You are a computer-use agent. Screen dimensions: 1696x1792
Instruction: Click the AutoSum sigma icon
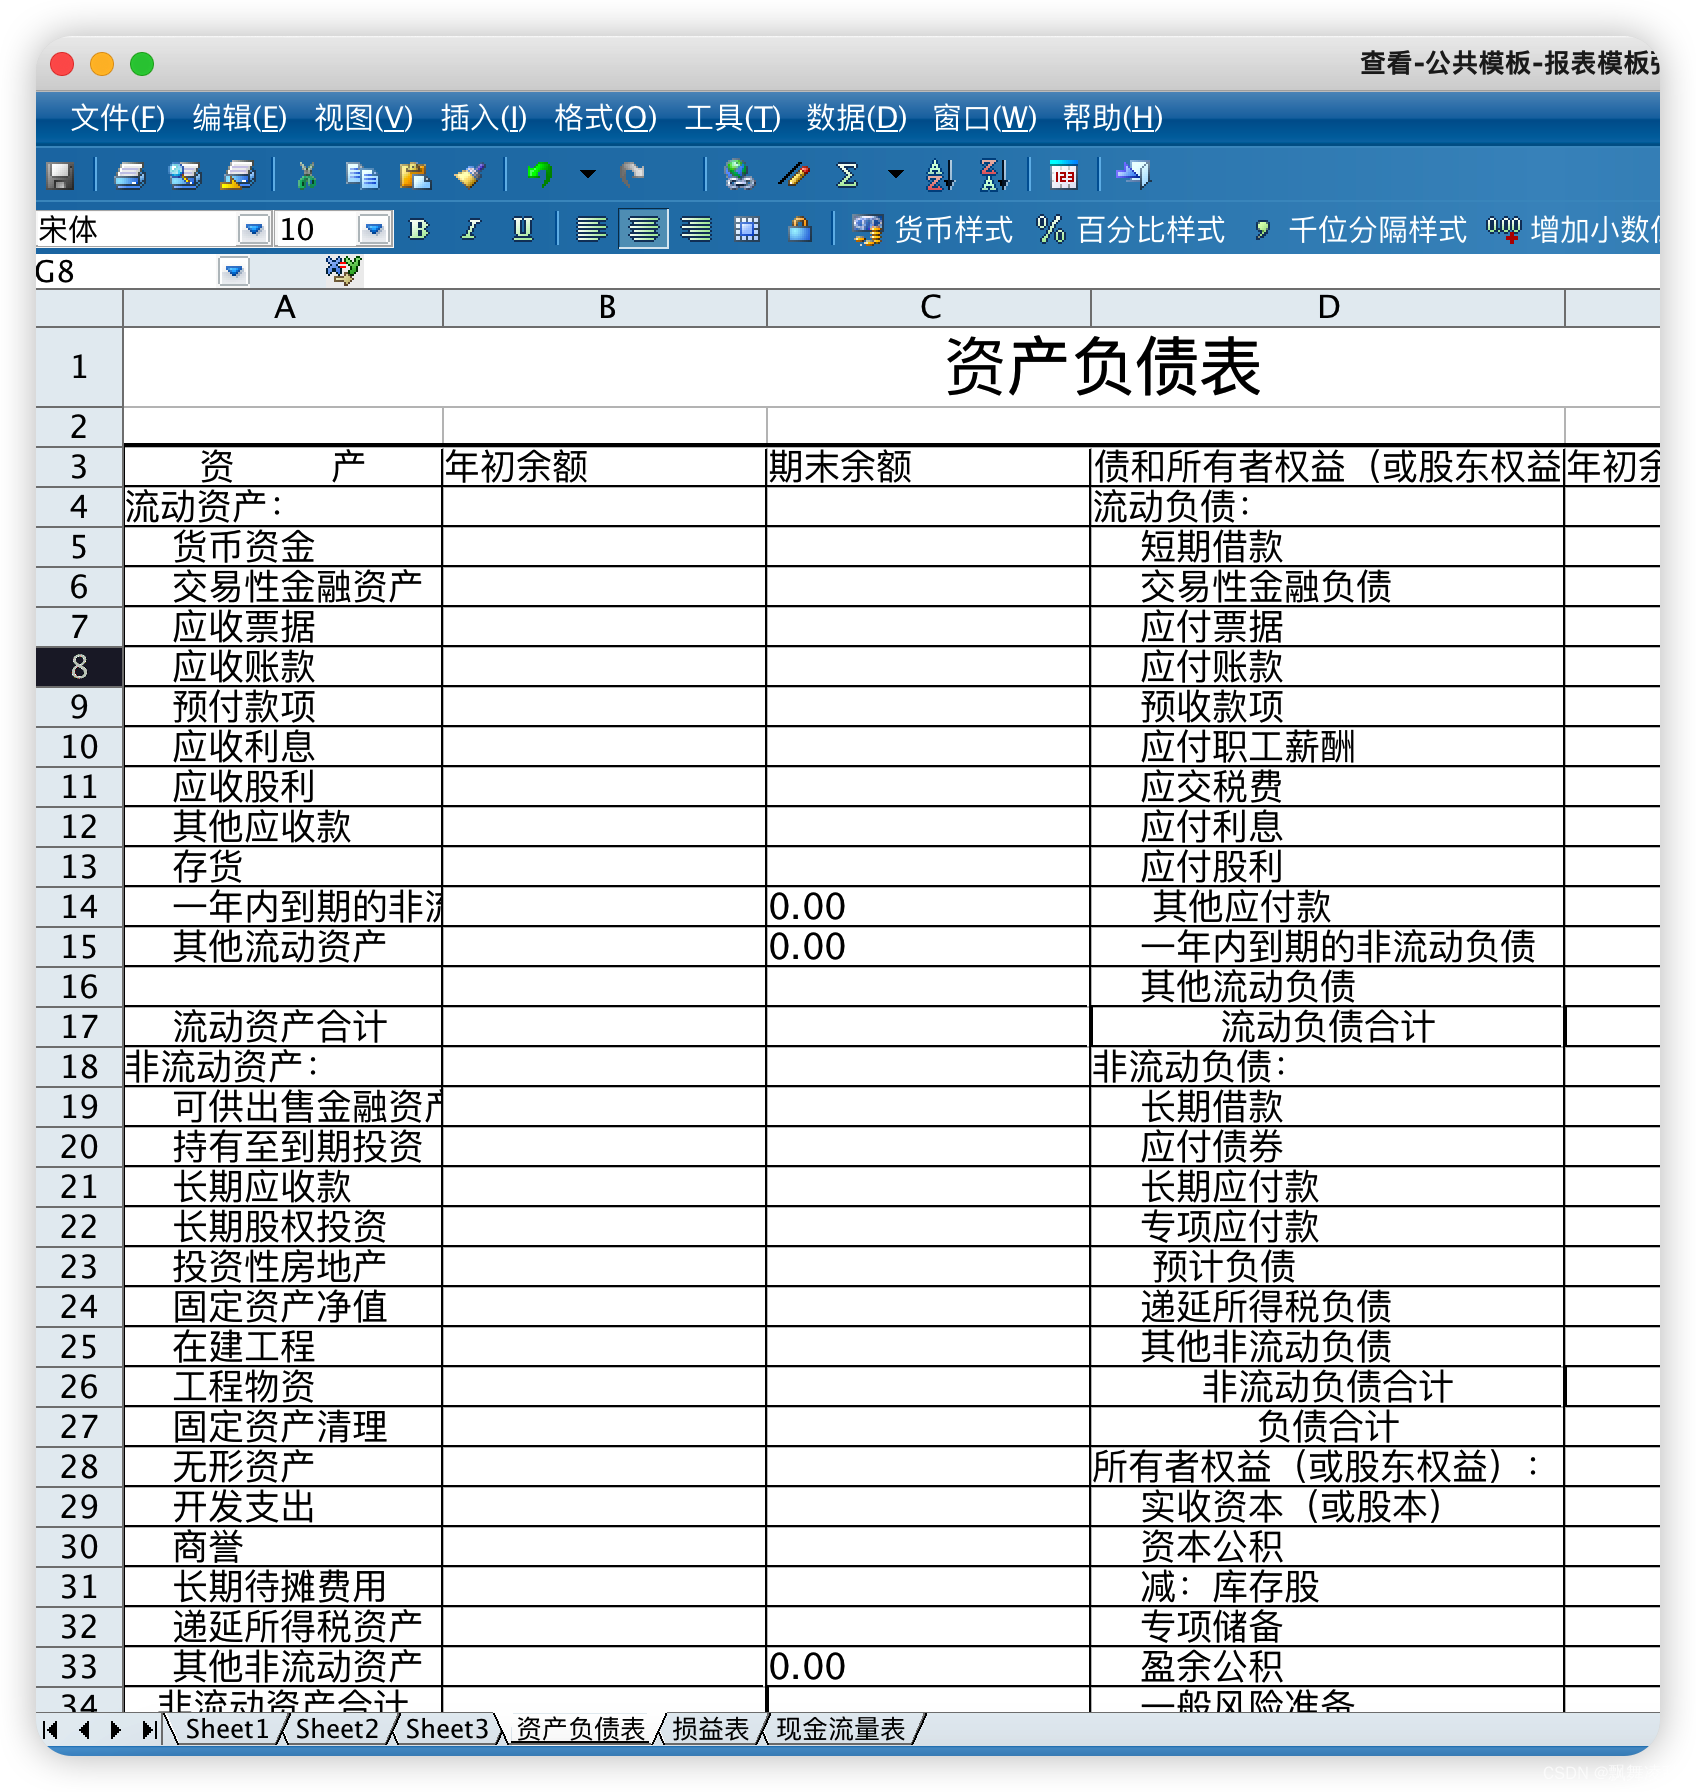(847, 175)
